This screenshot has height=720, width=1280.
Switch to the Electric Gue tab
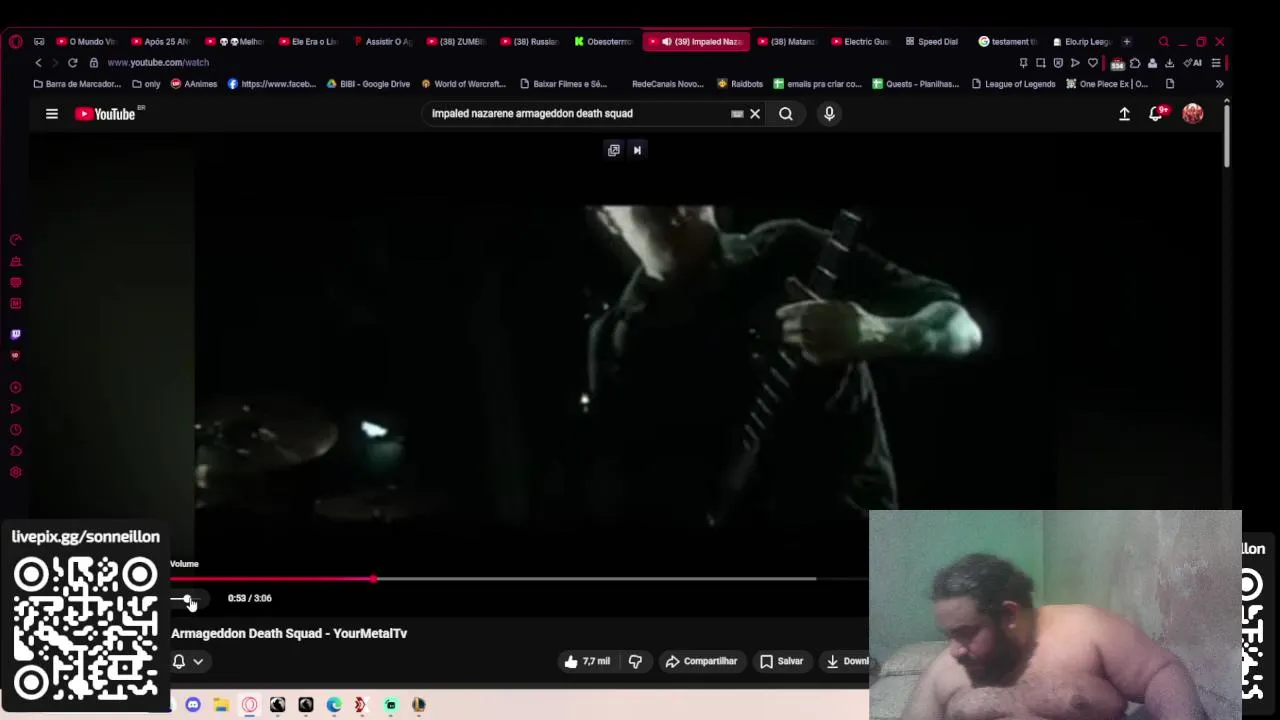(861, 41)
